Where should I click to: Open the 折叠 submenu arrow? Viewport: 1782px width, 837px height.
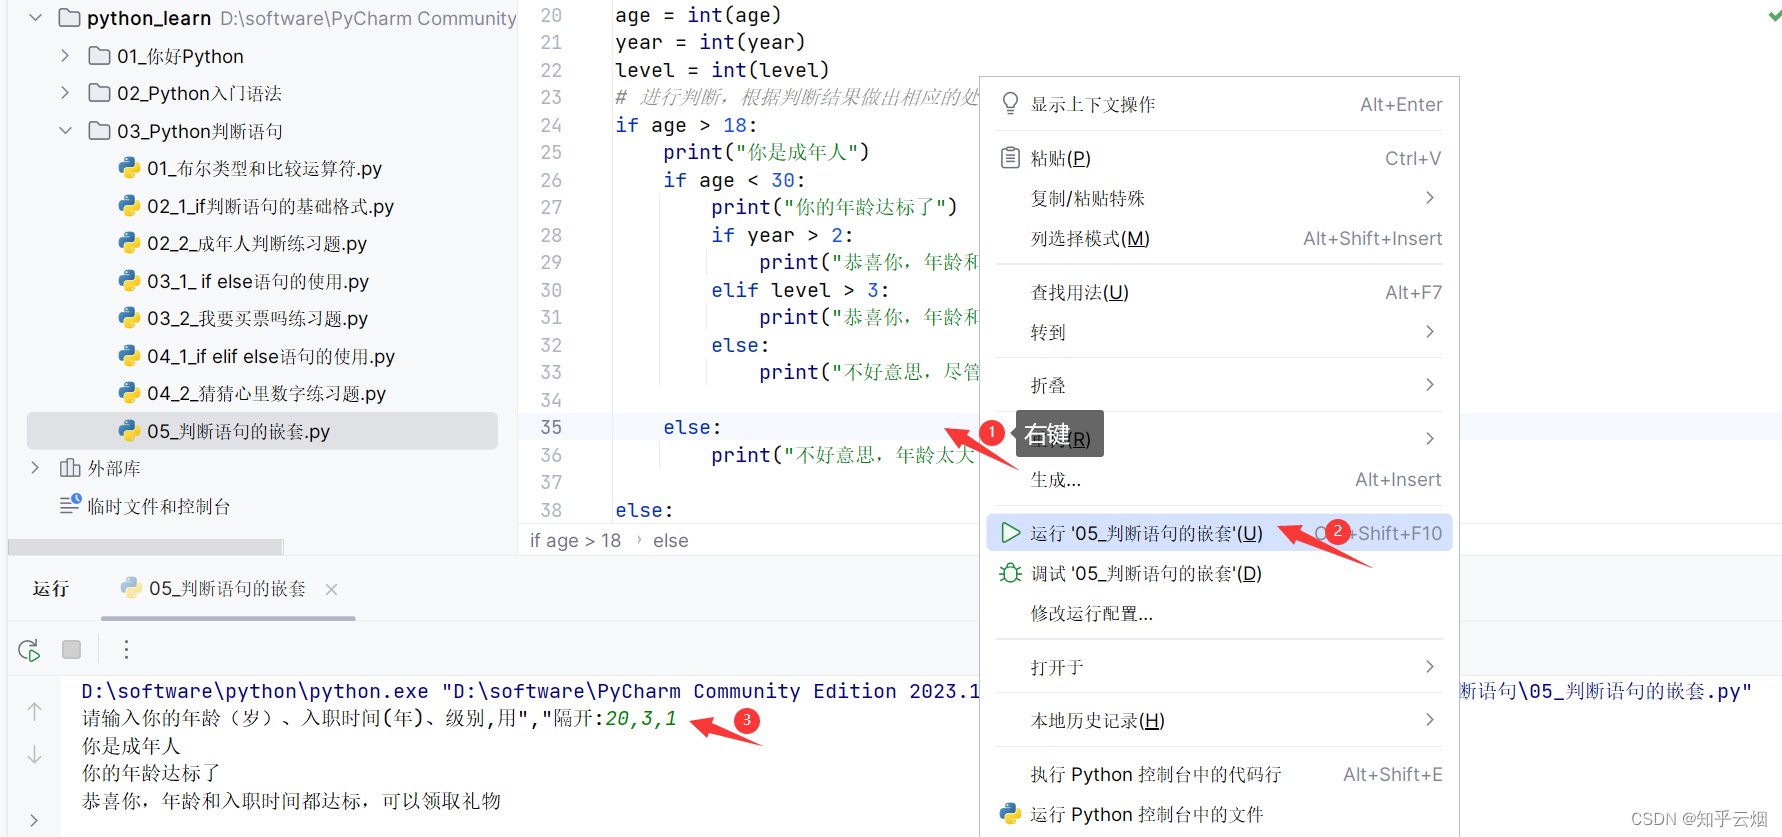tap(1430, 385)
